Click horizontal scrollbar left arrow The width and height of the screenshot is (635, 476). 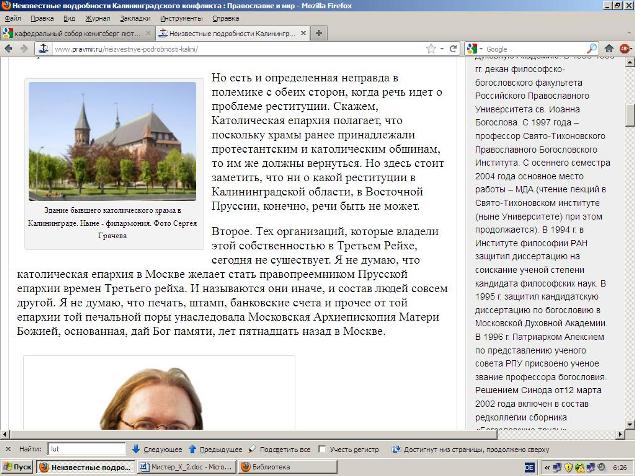tap(4, 435)
